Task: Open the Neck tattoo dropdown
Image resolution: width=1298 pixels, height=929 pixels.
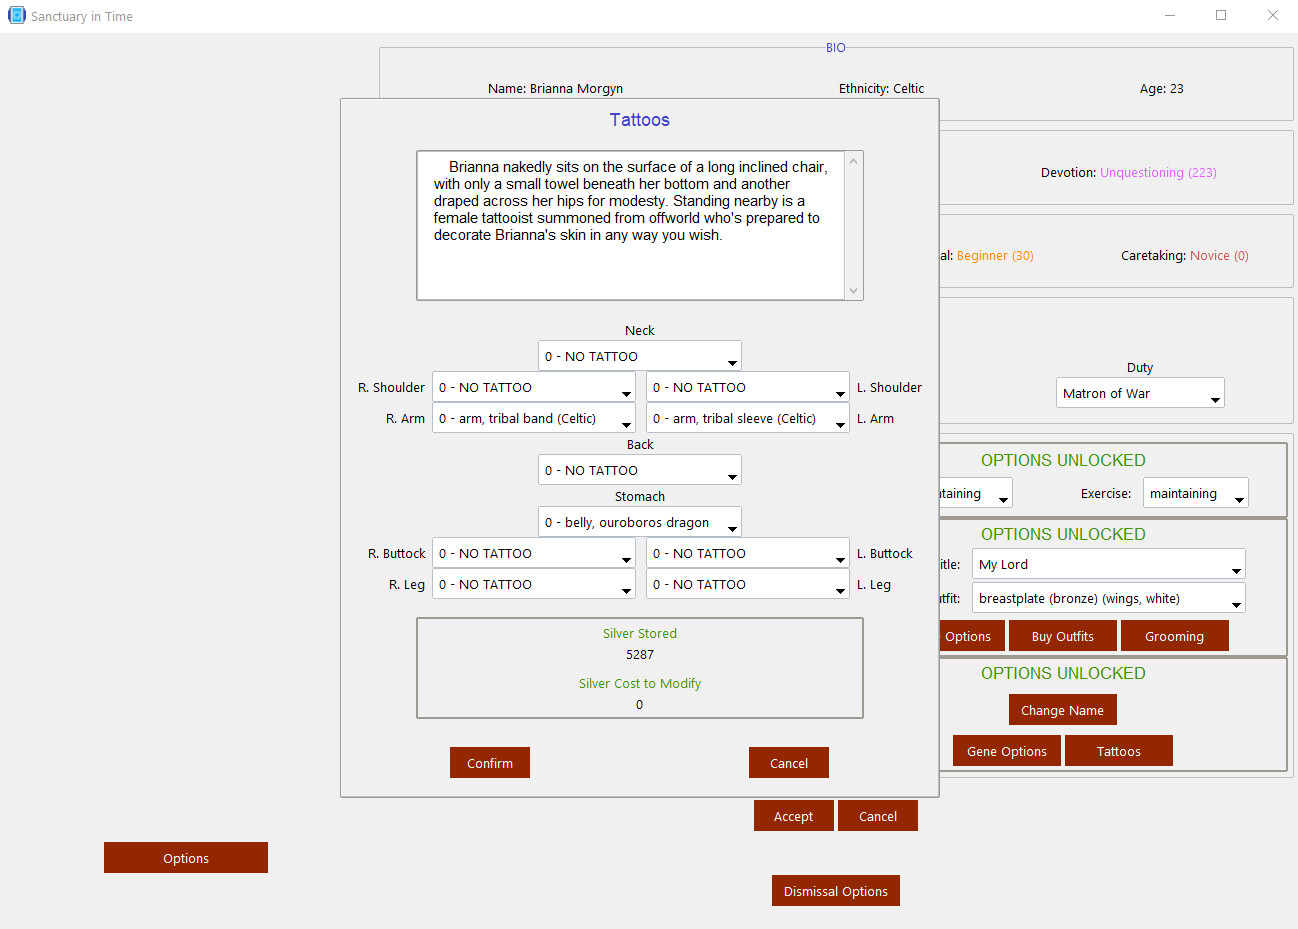Action: click(x=640, y=357)
